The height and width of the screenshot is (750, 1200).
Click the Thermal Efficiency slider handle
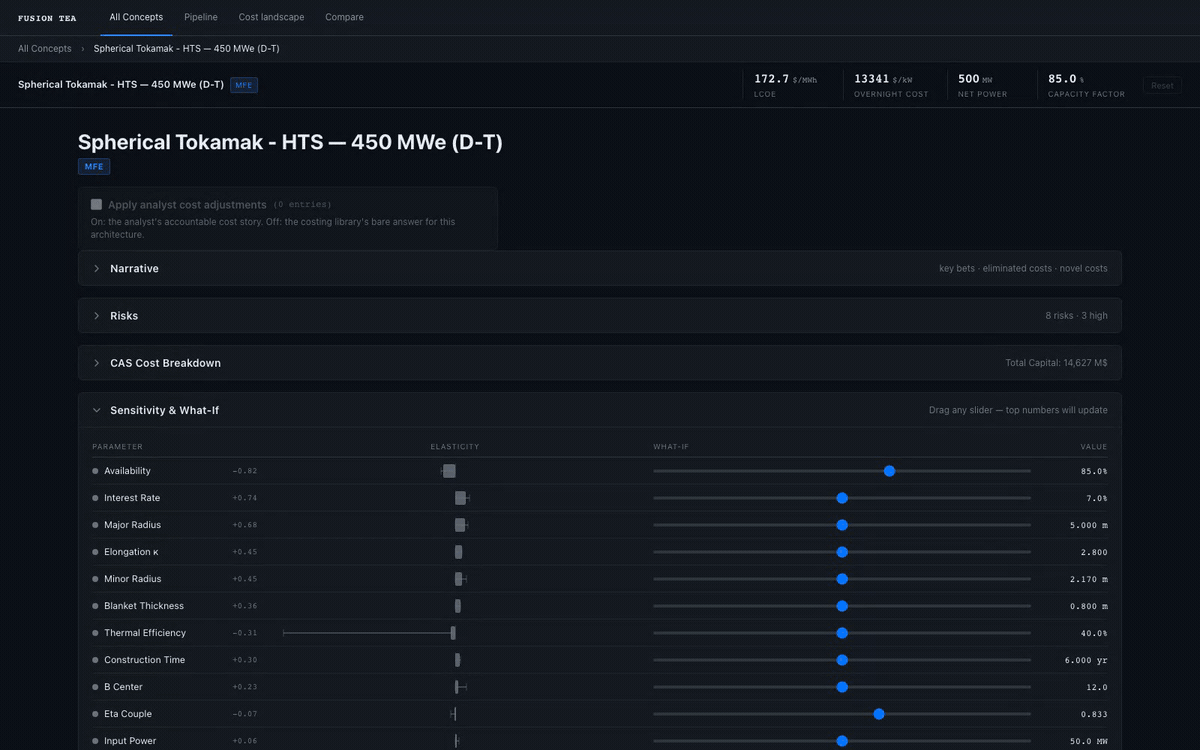842,633
